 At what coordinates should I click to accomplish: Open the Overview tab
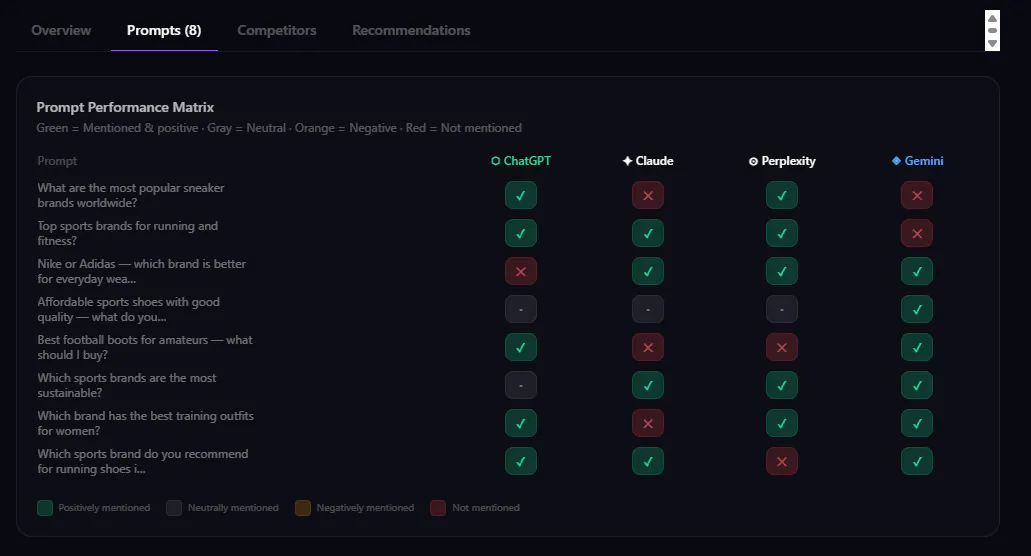[x=61, y=30]
